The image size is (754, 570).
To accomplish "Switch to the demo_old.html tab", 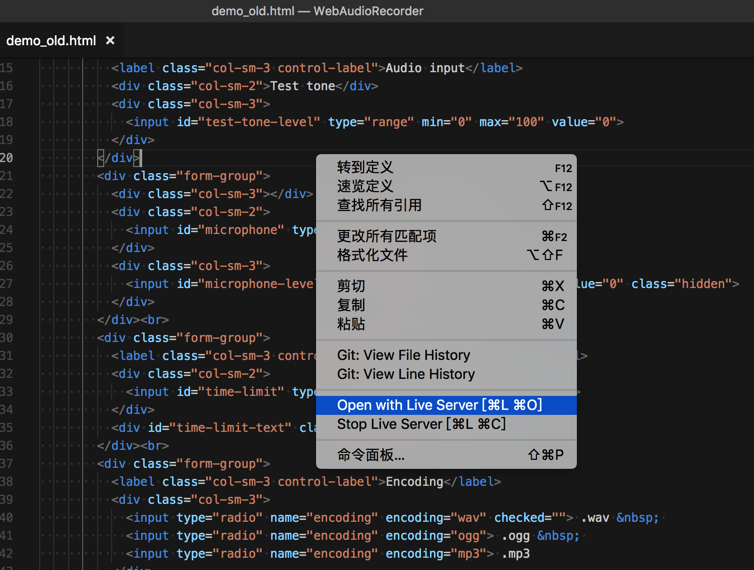I will [51, 41].
